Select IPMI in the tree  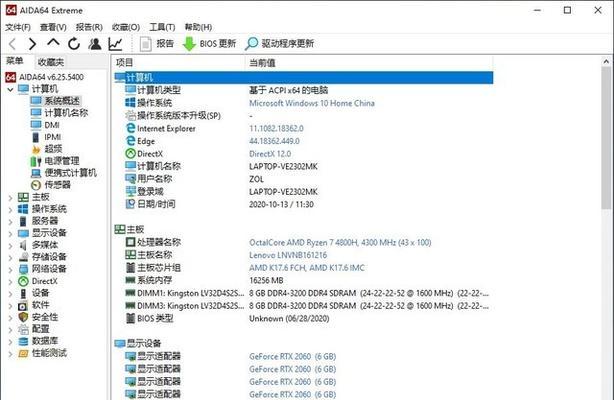[46, 137]
